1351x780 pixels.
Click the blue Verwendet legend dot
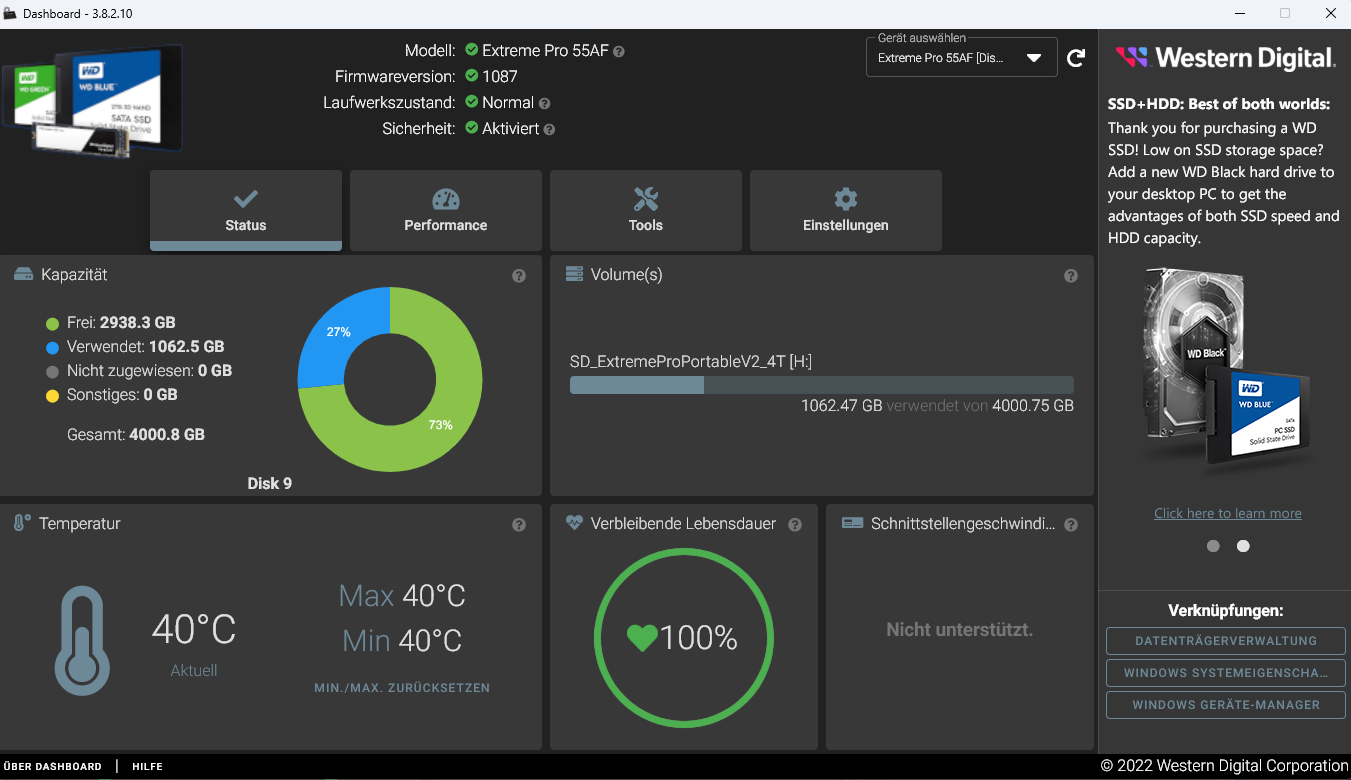pyautogui.click(x=53, y=347)
